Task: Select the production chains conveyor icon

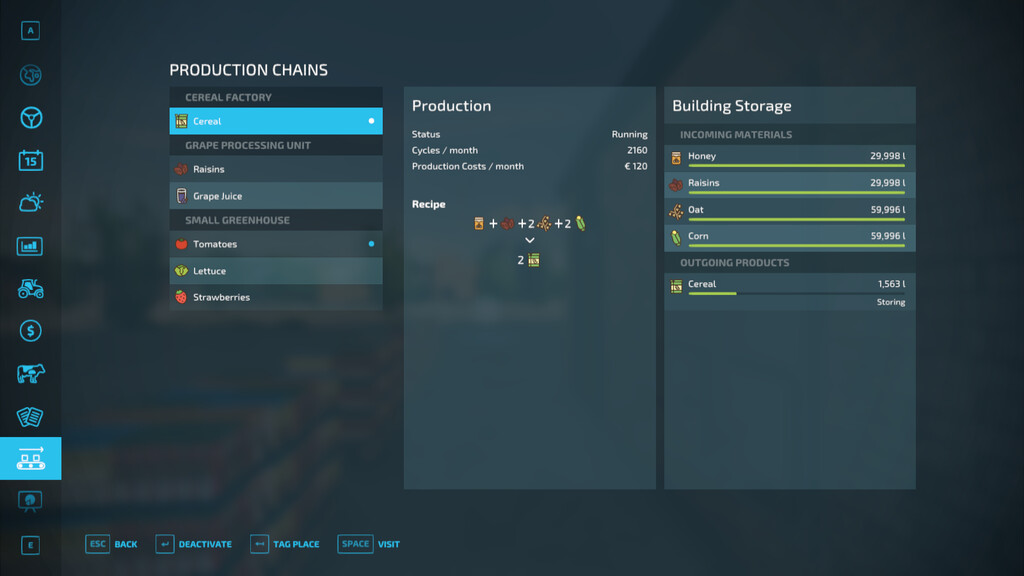Action: coord(30,459)
